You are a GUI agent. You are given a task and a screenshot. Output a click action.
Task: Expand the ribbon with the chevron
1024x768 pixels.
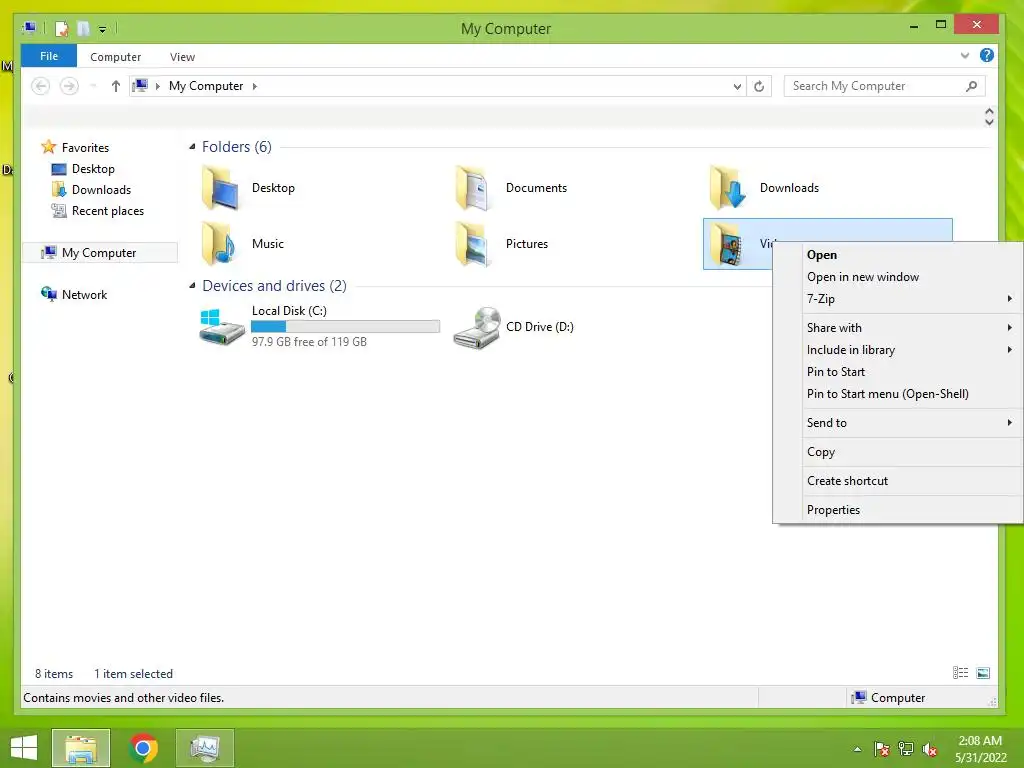pyautogui.click(x=965, y=56)
